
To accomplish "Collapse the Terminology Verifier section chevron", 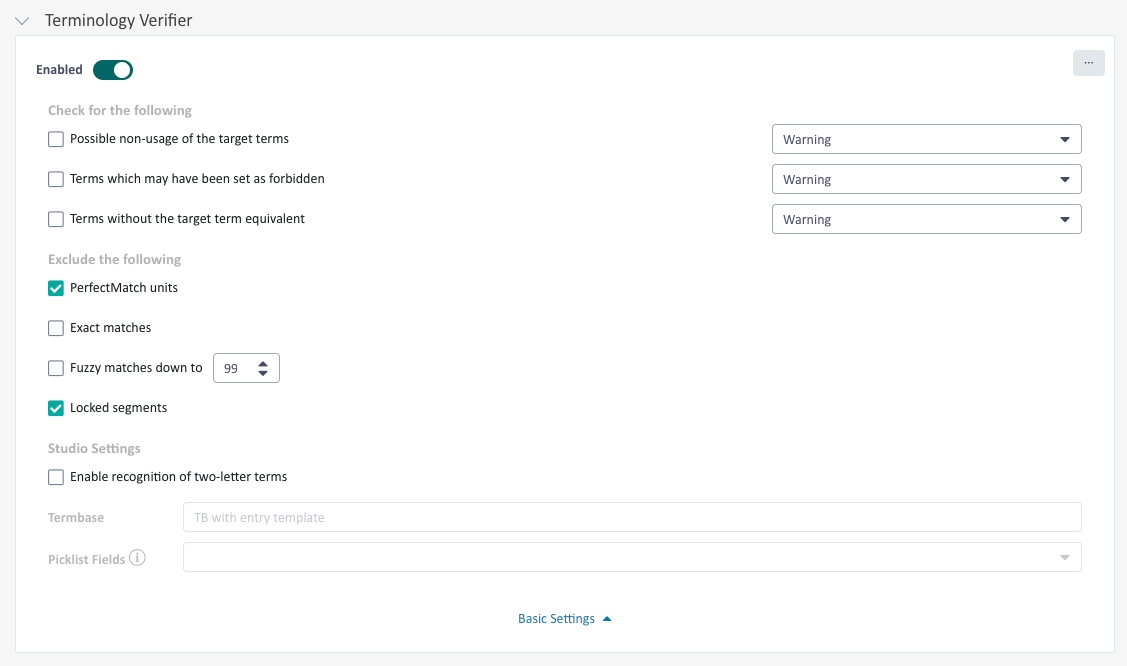I will (x=22, y=21).
